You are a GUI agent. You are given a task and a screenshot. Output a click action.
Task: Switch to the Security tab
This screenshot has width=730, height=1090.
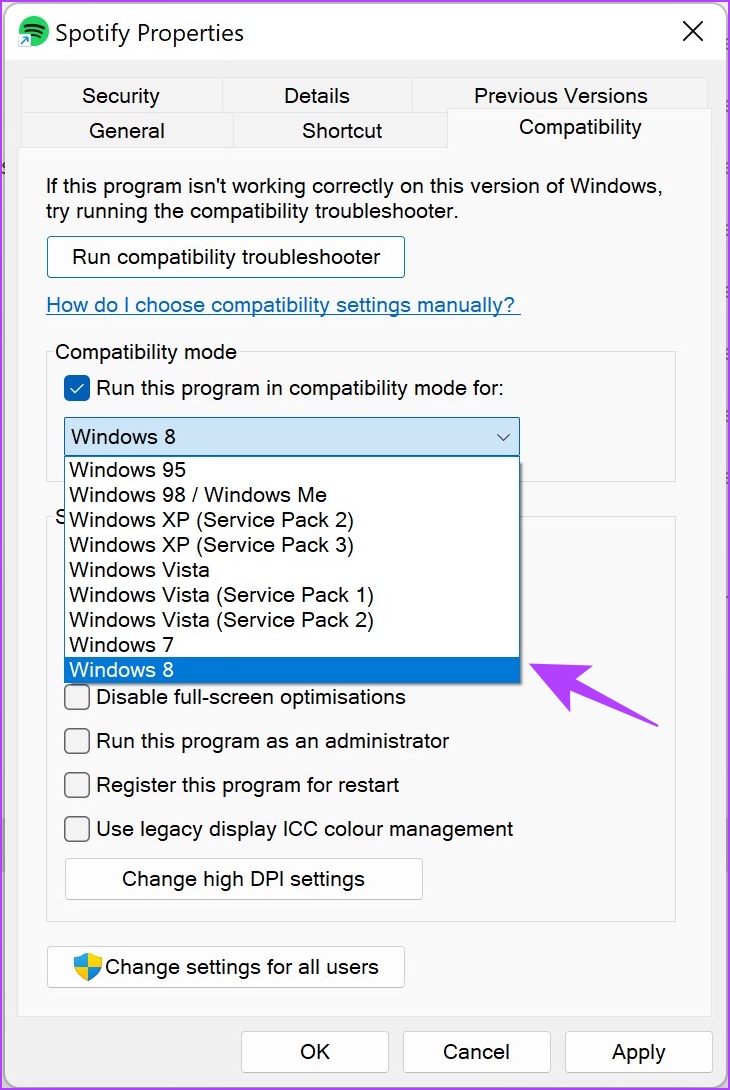pos(122,95)
